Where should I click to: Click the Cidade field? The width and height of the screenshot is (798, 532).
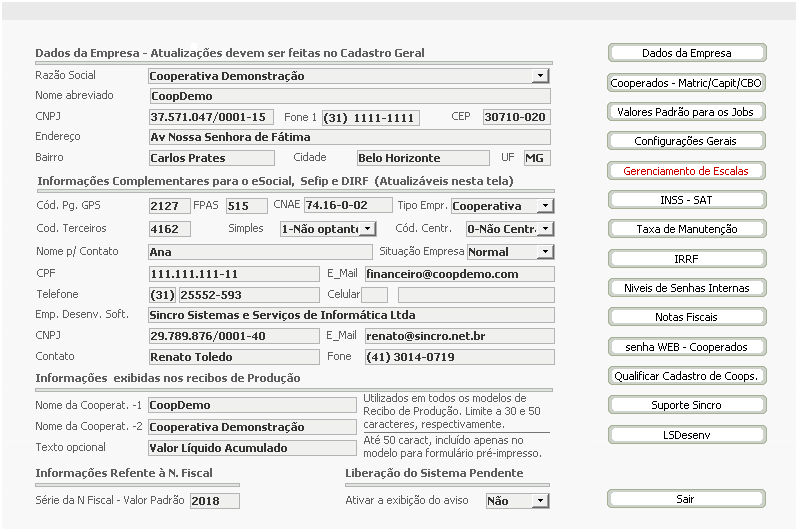pos(423,158)
